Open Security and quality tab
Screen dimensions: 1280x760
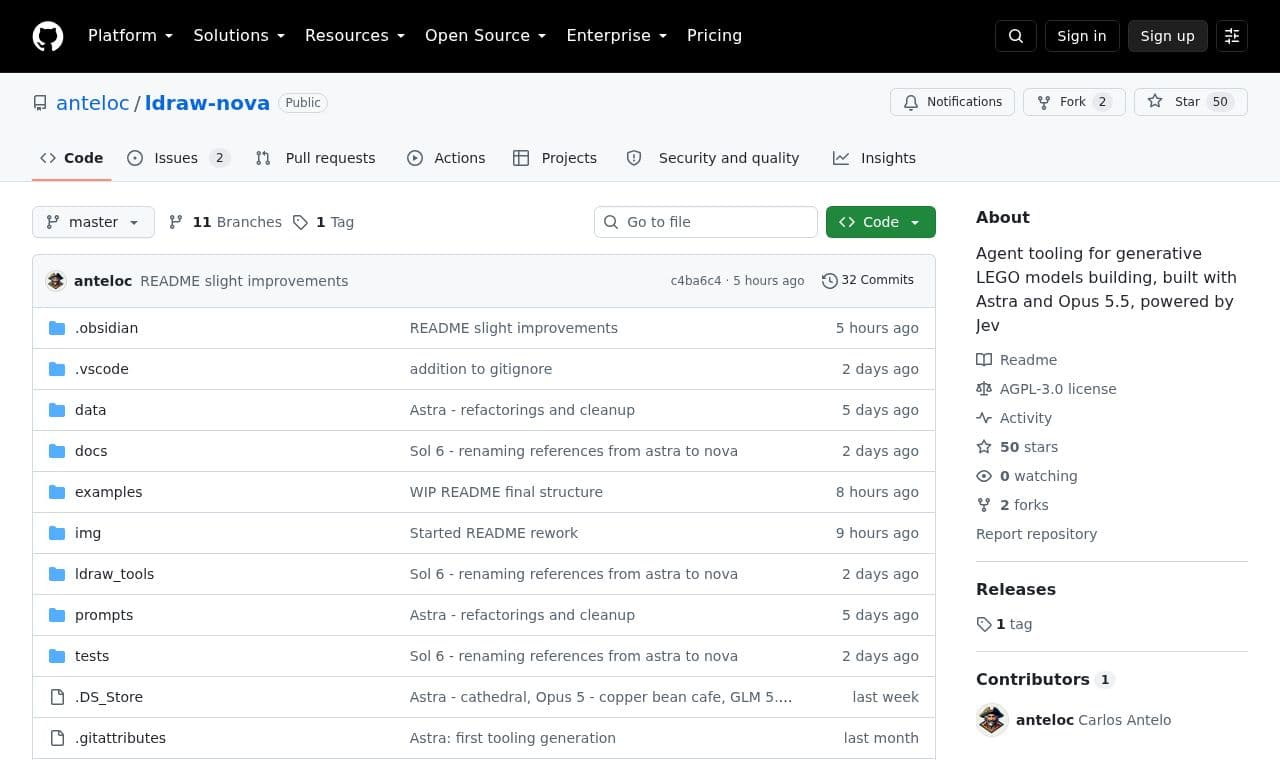coord(713,158)
